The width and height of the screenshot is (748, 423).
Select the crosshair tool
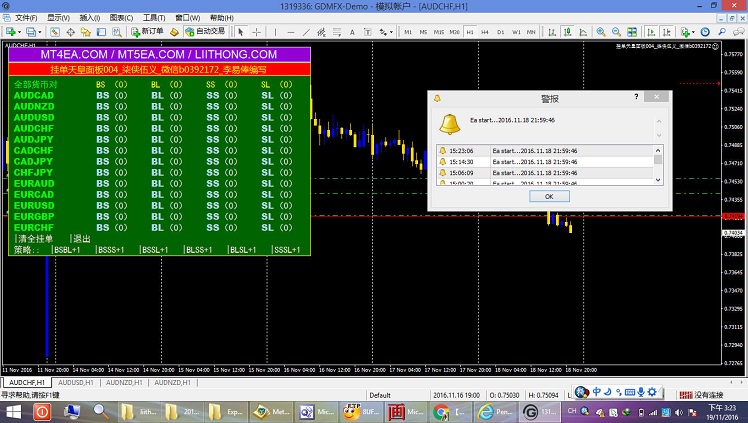click(256, 31)
